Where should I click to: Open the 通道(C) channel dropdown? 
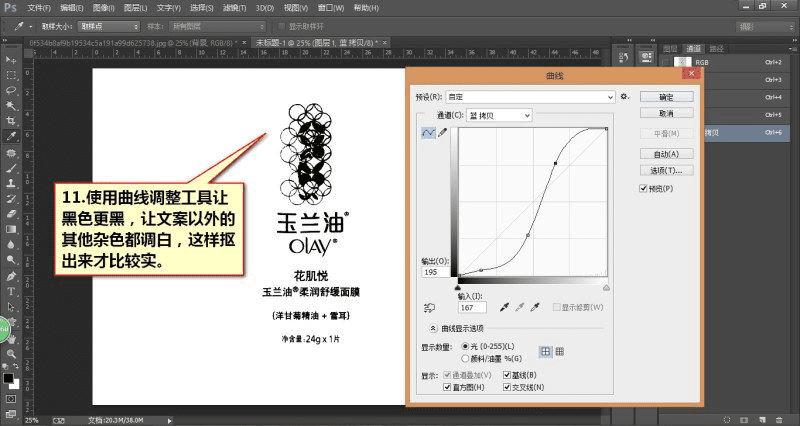tap(502, 115)
